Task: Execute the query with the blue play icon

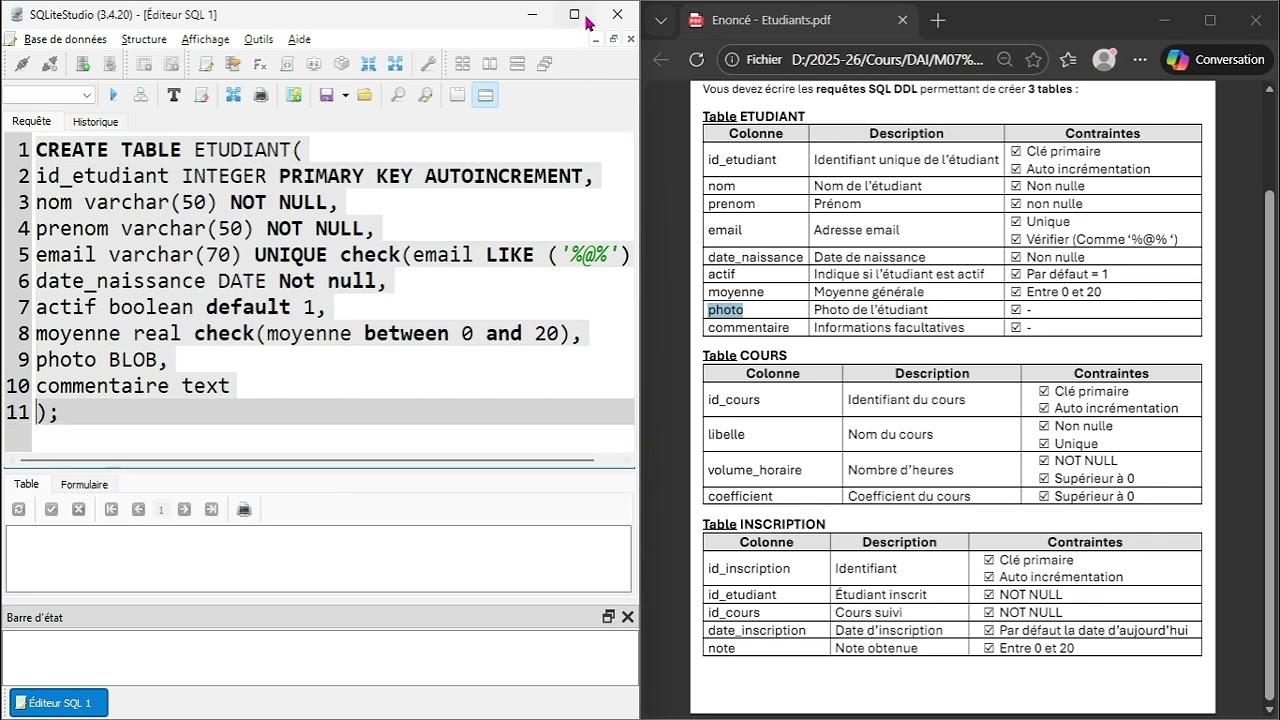Action: [113, 95]
